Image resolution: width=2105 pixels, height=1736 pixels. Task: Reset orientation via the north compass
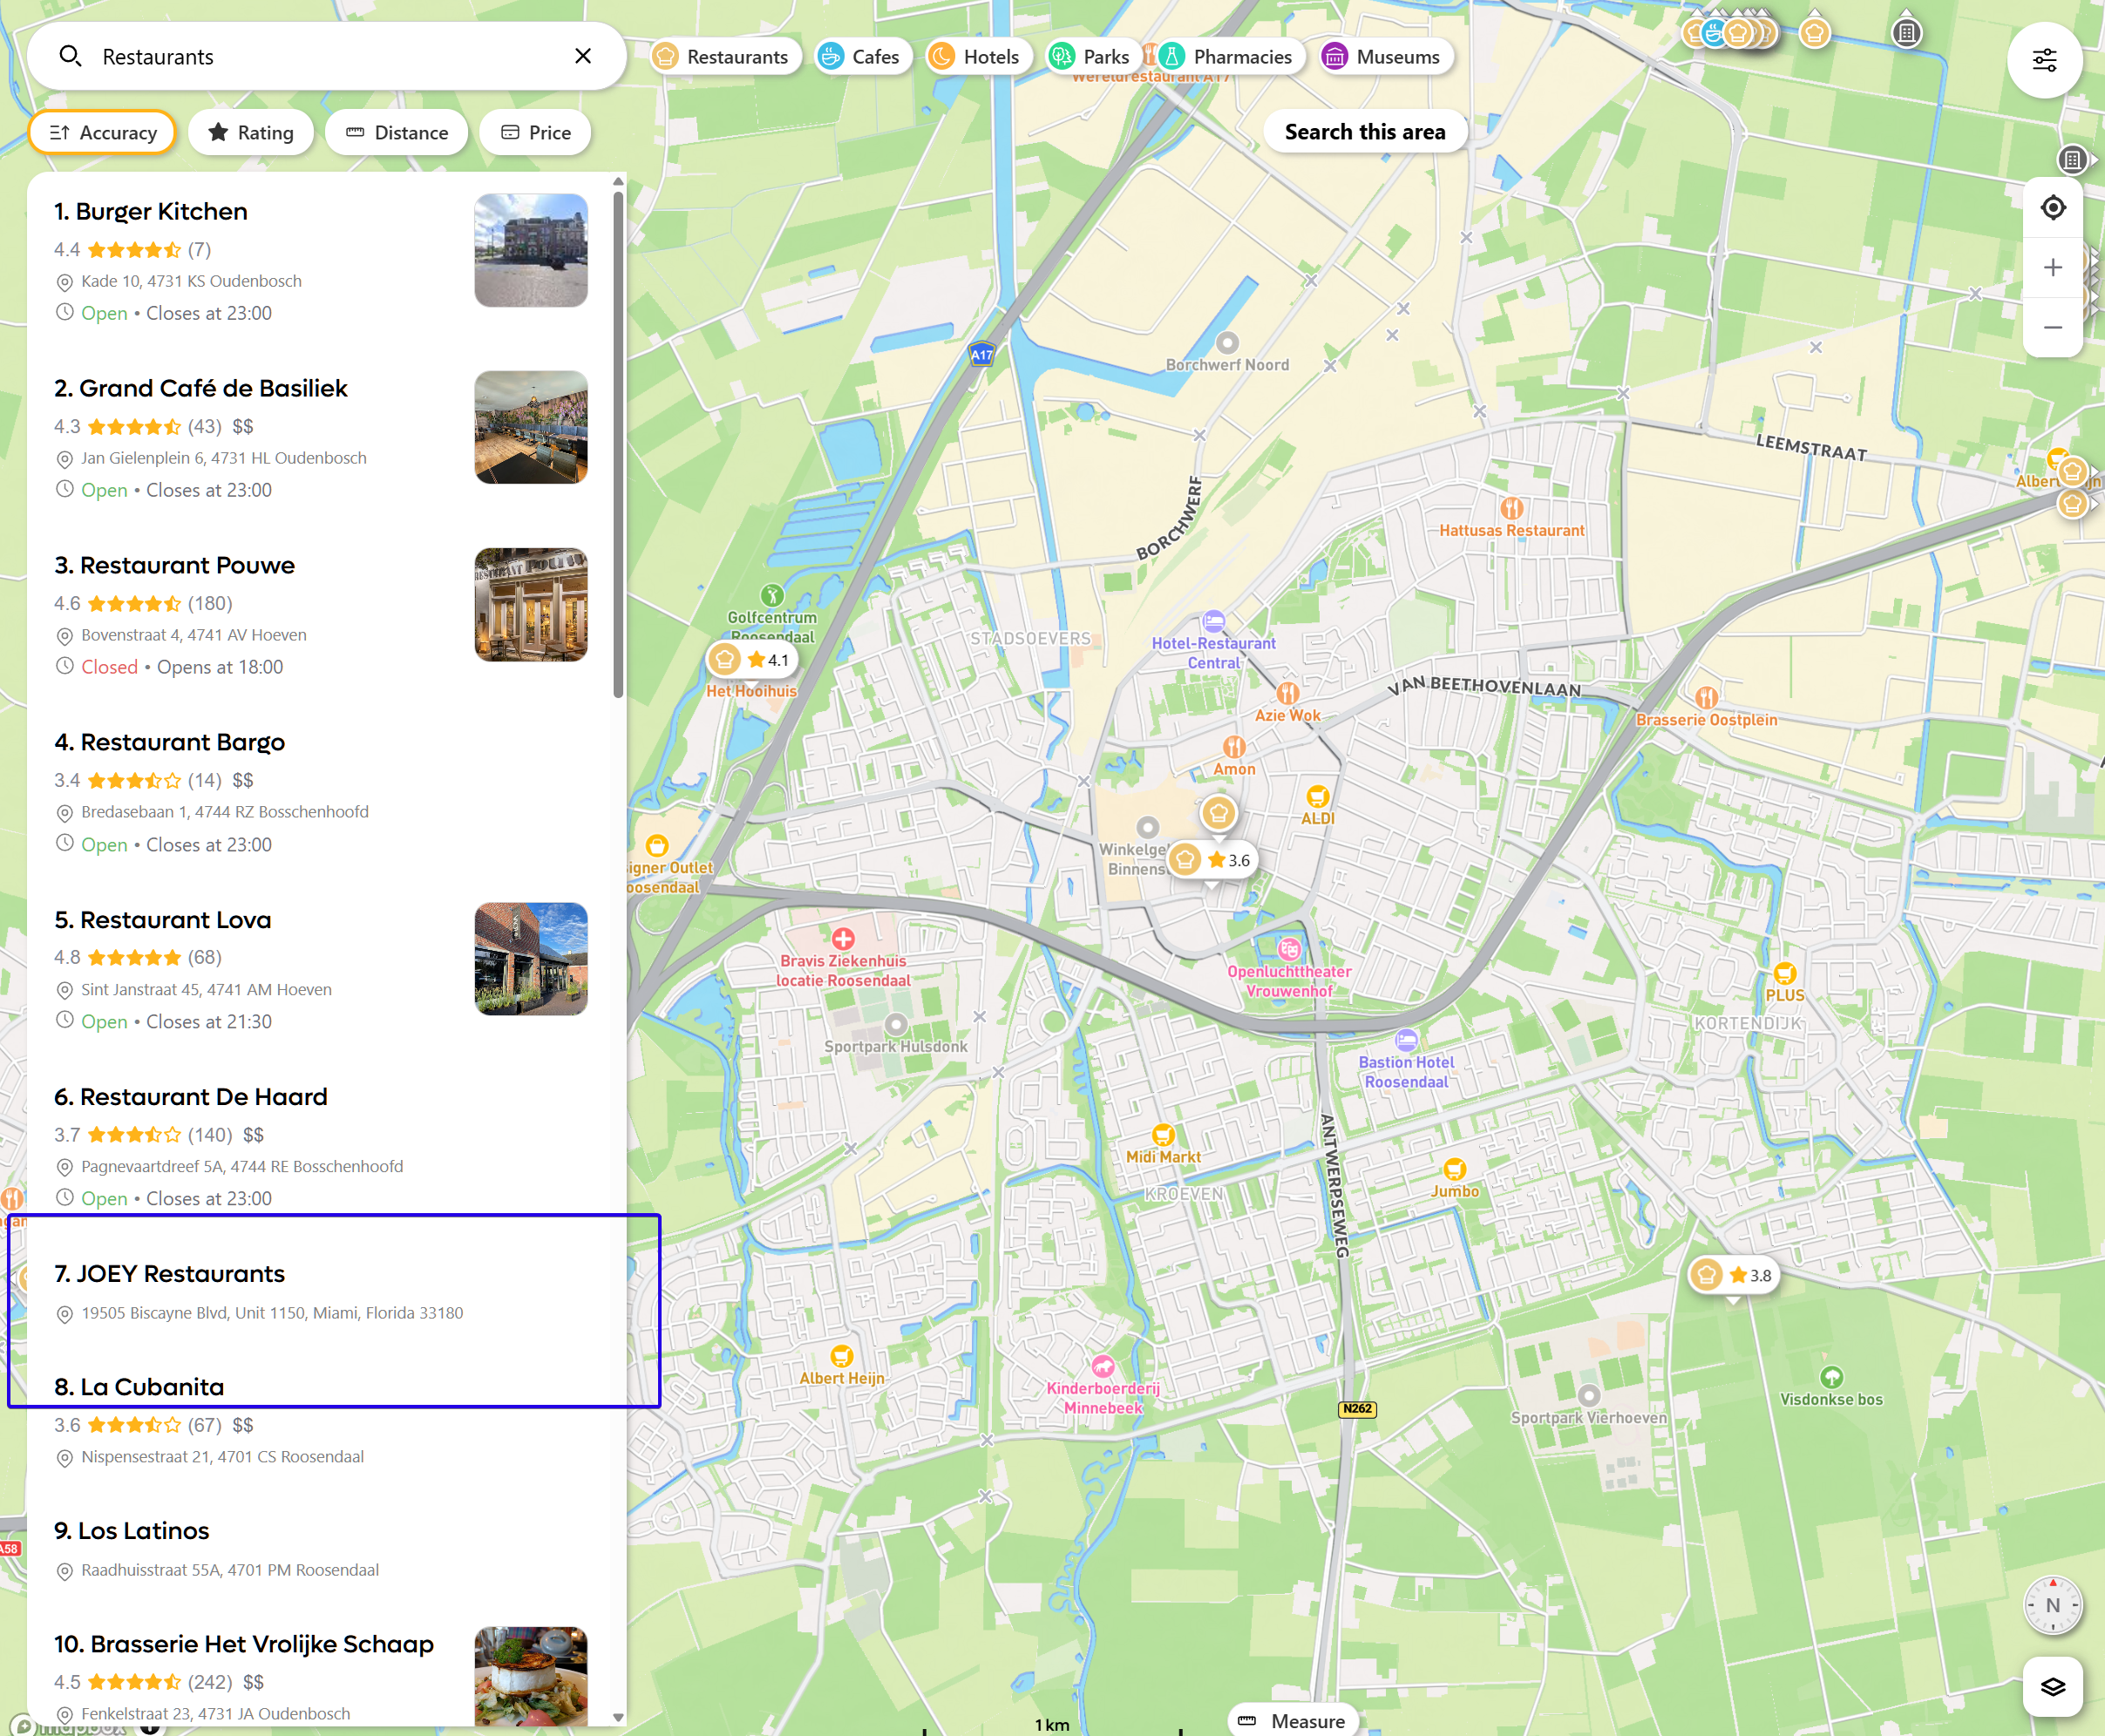2052,1605
